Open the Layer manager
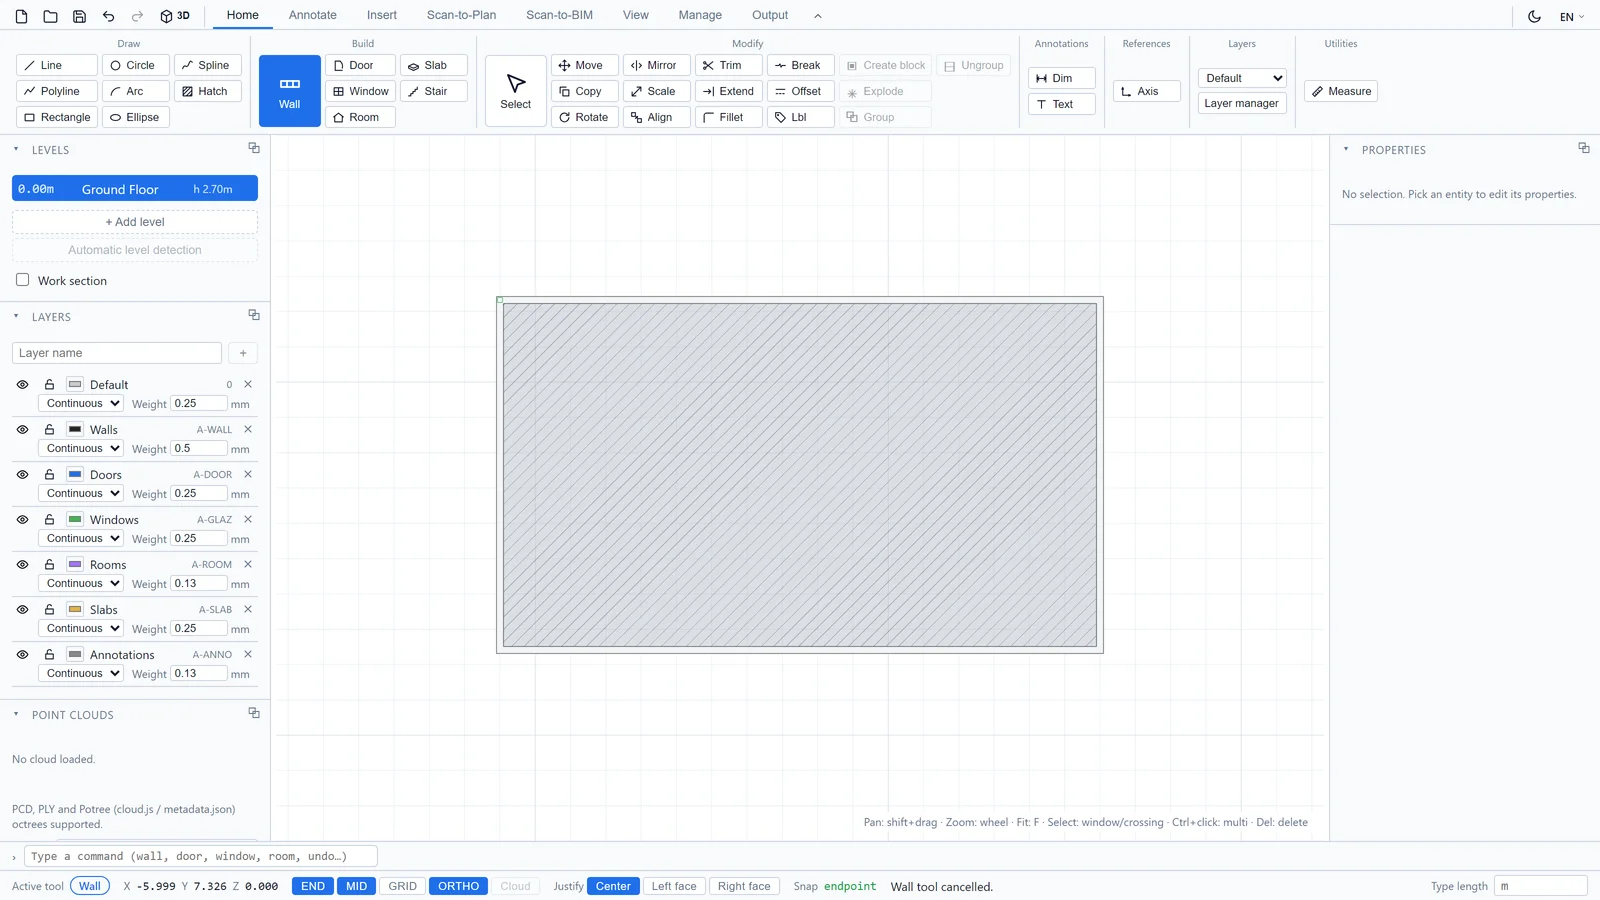 [1242, 103]
